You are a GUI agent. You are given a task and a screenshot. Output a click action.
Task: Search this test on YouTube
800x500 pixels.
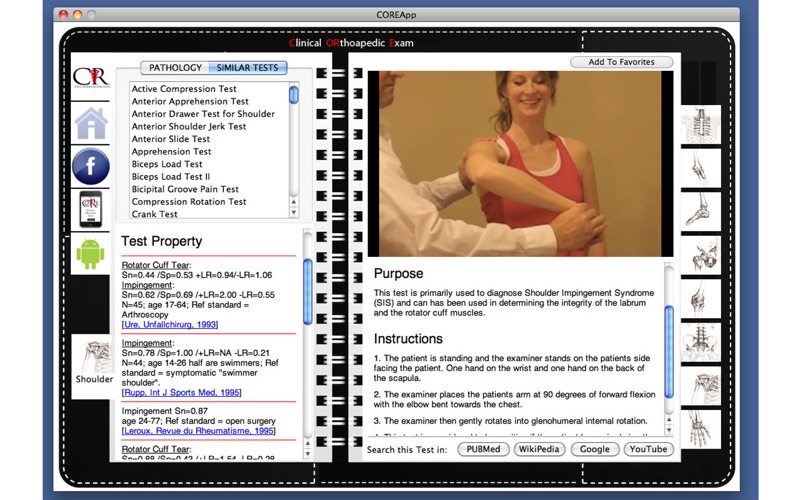pyautogui.click(x=648, y=449)
